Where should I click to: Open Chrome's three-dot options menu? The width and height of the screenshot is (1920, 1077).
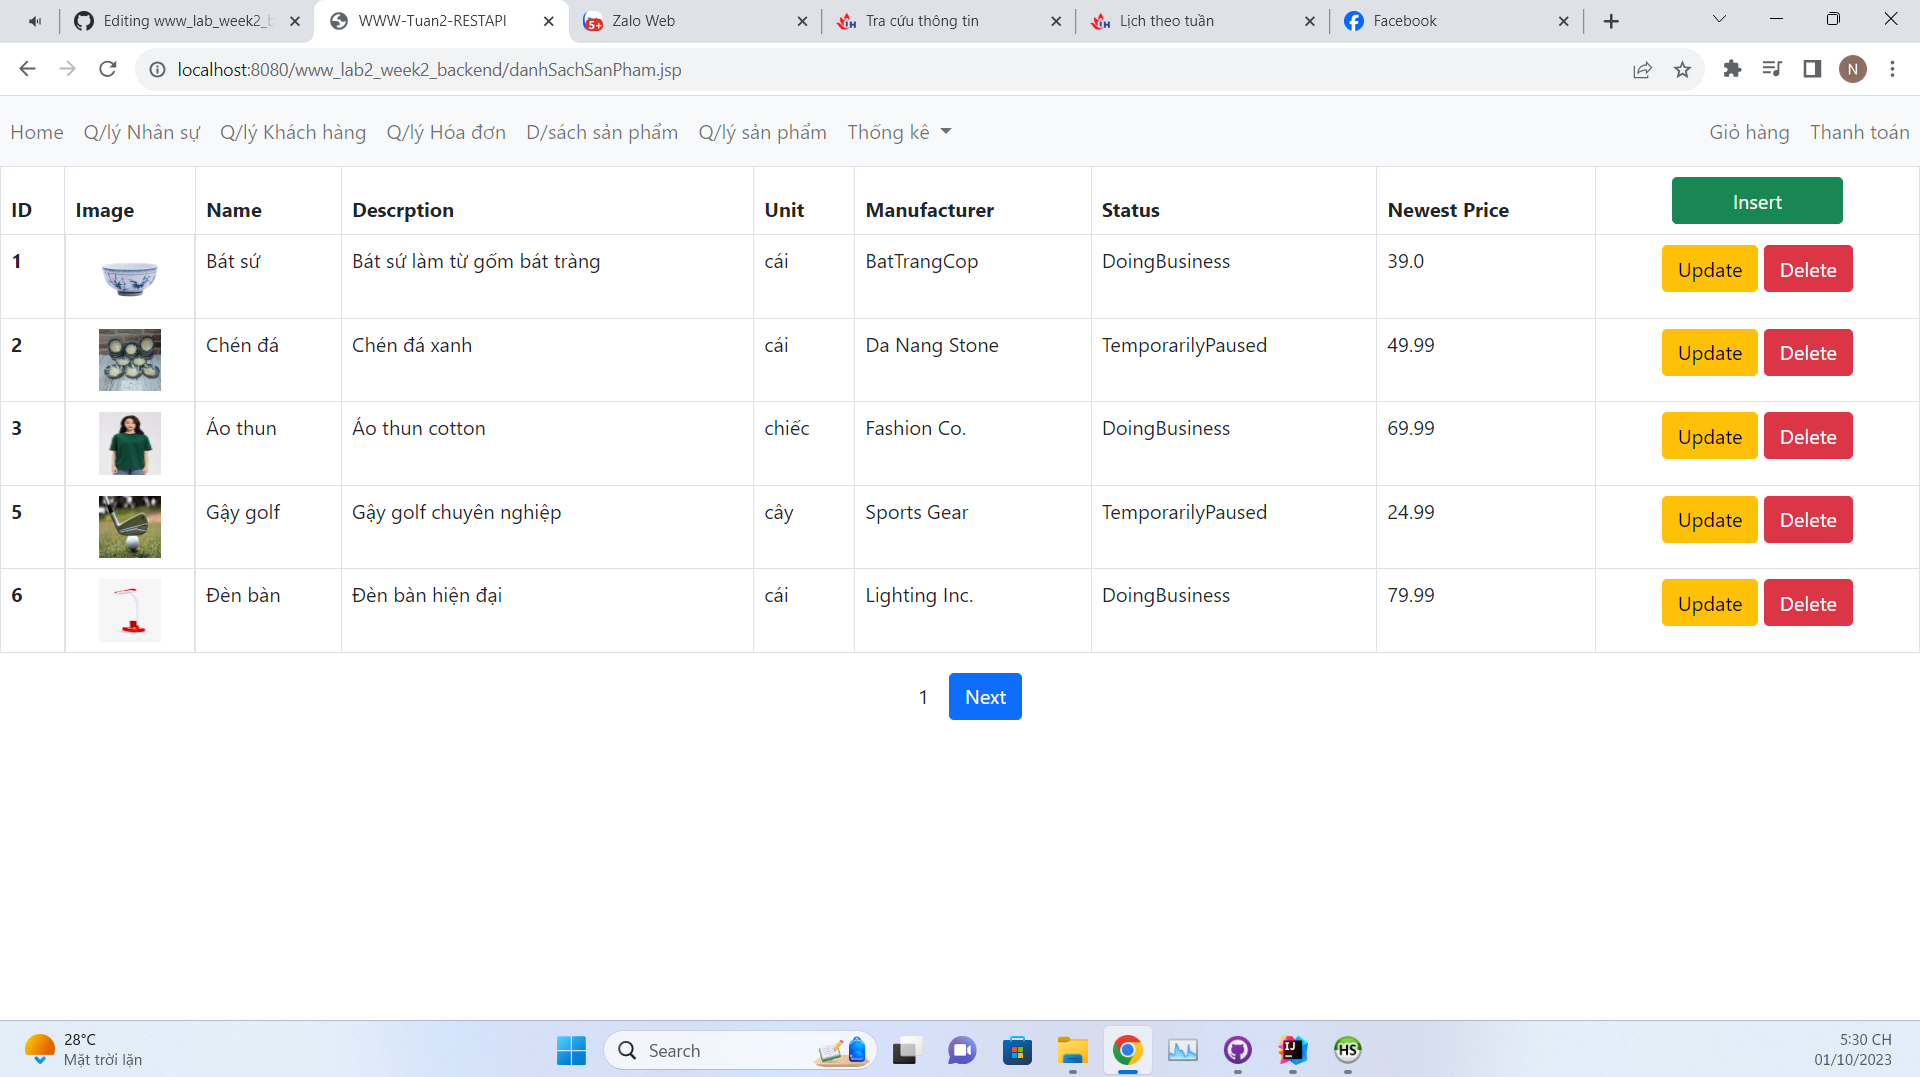pos(1892,69)
